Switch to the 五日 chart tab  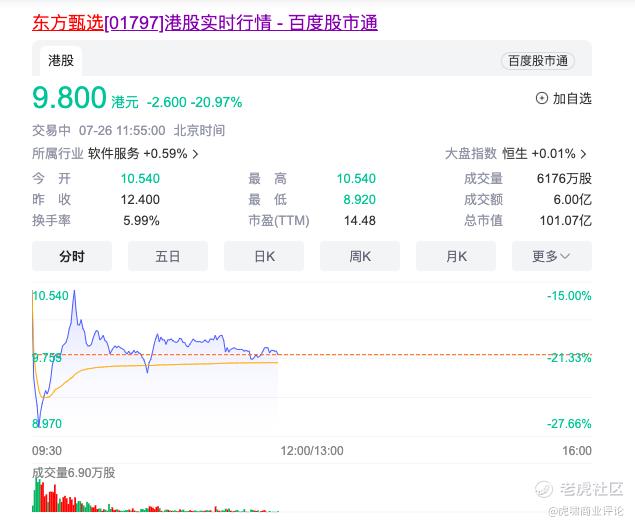click(x=168, y=256)
